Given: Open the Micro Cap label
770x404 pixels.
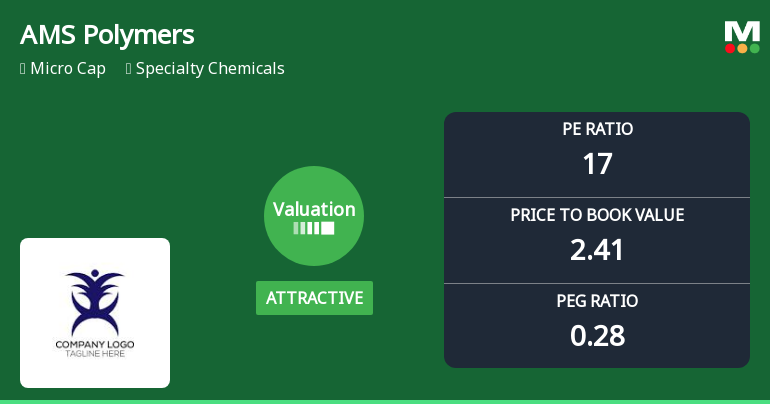Looking at the screenshot, I should click(x=68, y=69).
